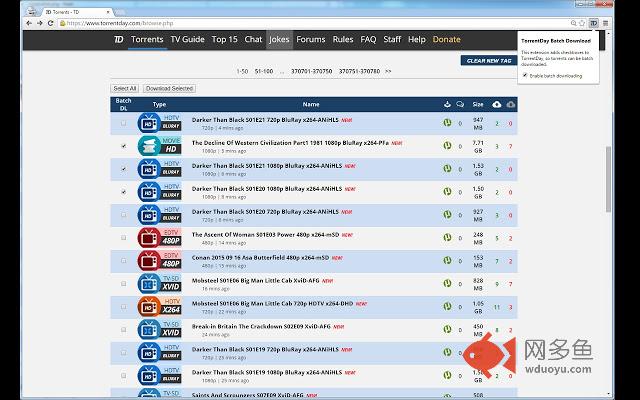Click the Select All button
This screenshot has height=400, width=640.
(x=125, y=89)
